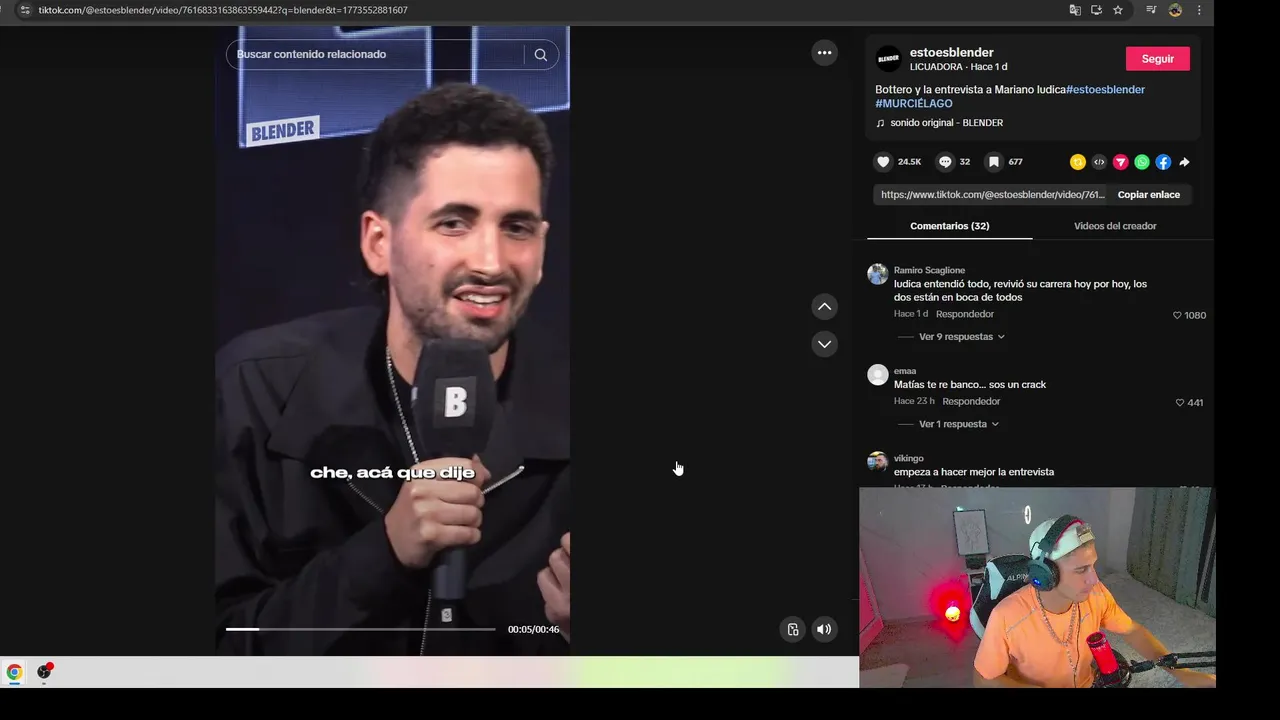Open emaa's profile avatar
The height and width of the screenshot is (720, 1280).
877,375
